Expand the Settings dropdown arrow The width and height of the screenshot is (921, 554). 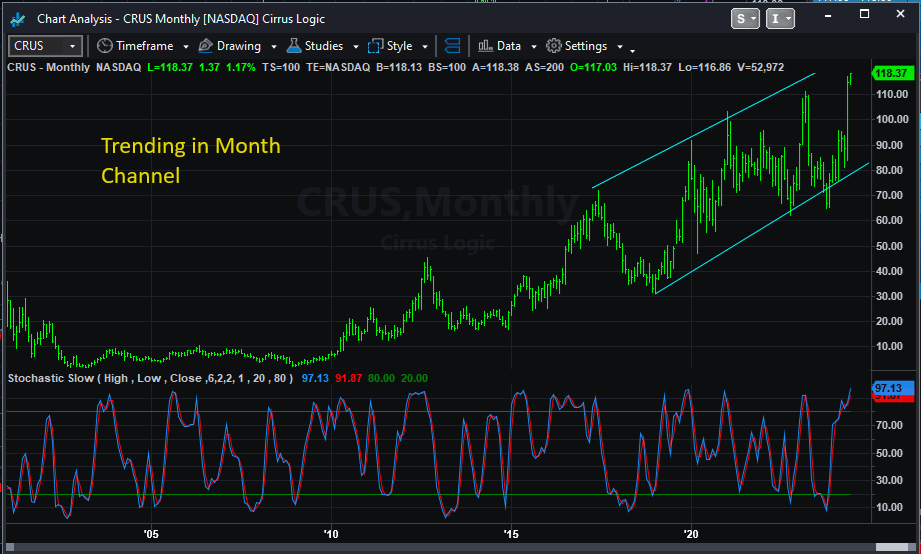click(620, 46)
